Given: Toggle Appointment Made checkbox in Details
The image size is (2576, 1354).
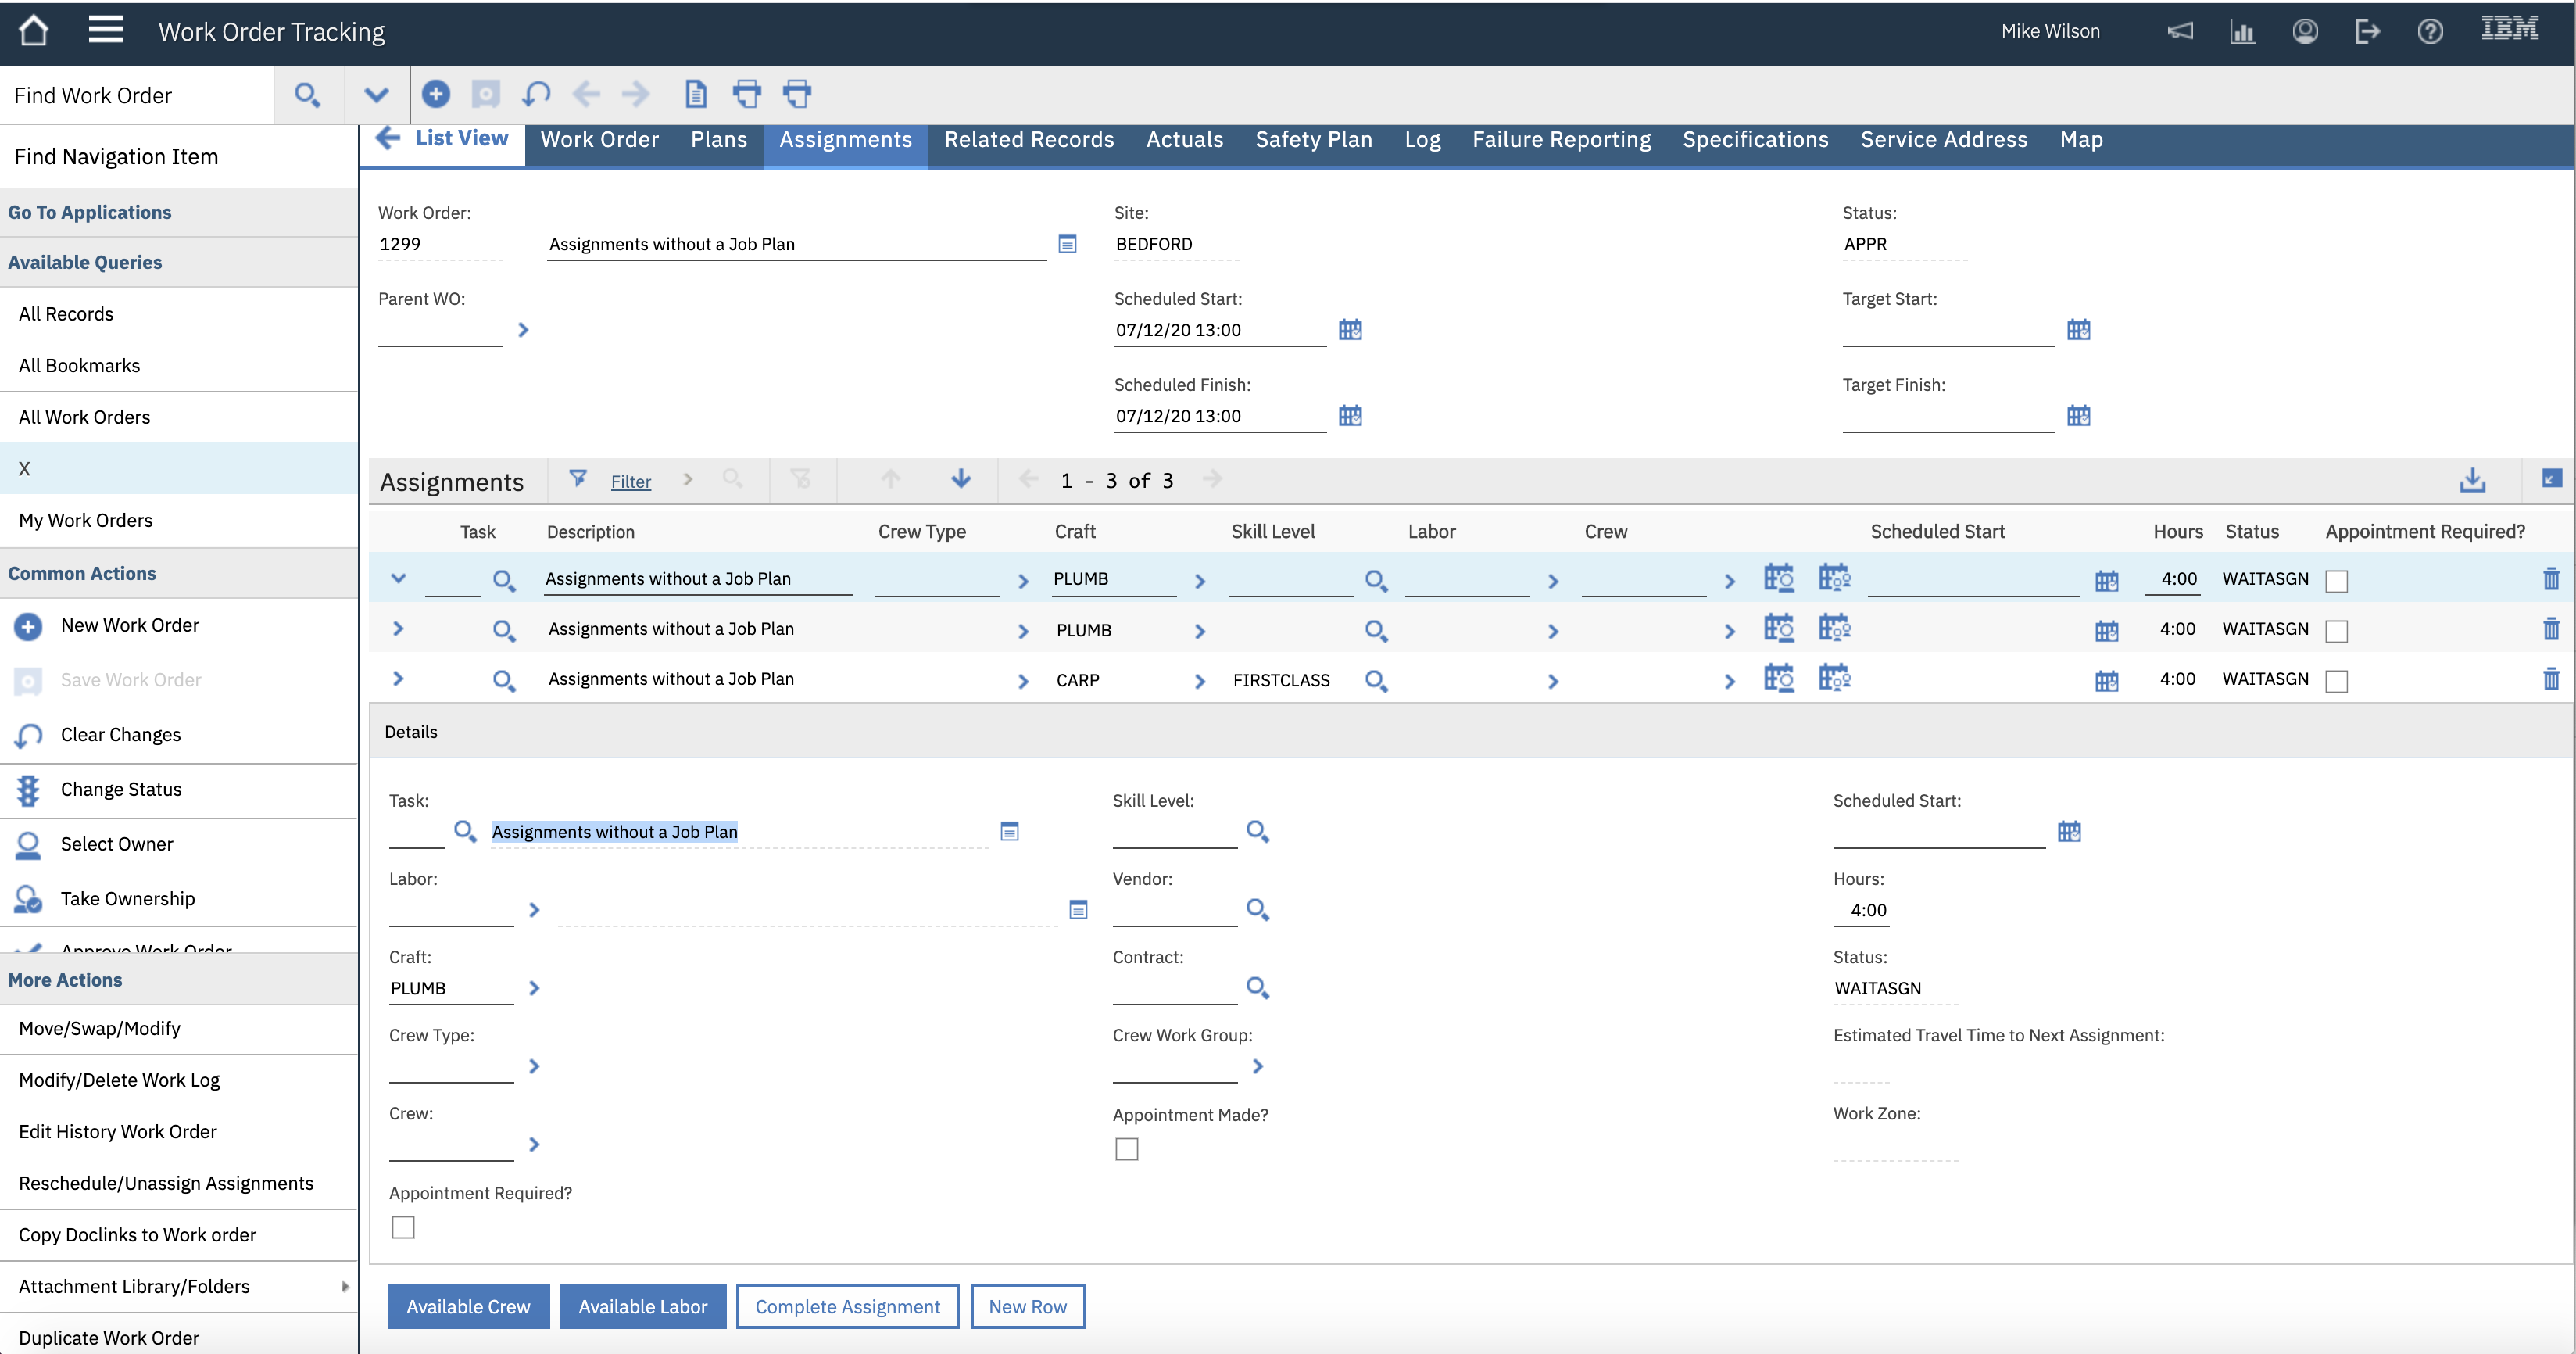Looking at the screenshot, I should 1127,1149.
